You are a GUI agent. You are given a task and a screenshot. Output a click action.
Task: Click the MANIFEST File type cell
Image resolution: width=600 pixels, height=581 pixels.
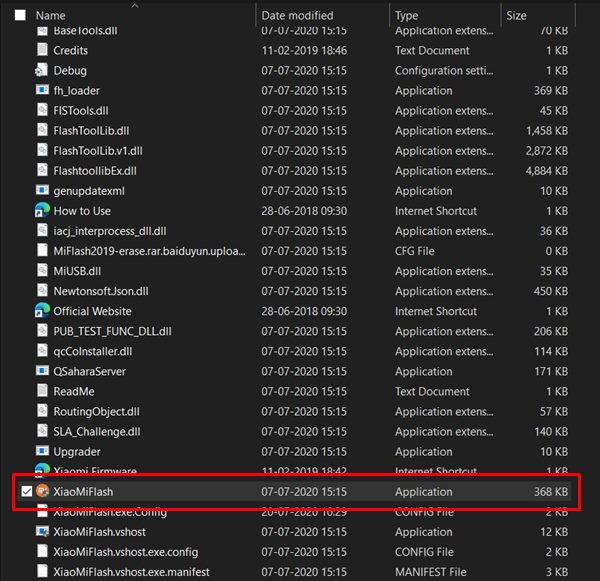(x=430, y=572)
